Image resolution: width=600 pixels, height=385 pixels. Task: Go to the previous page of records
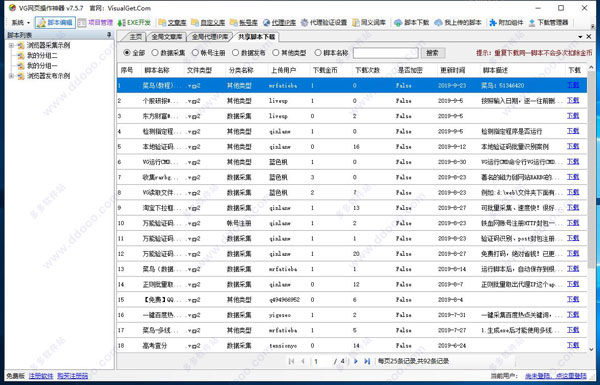click(x=303, y=361)
